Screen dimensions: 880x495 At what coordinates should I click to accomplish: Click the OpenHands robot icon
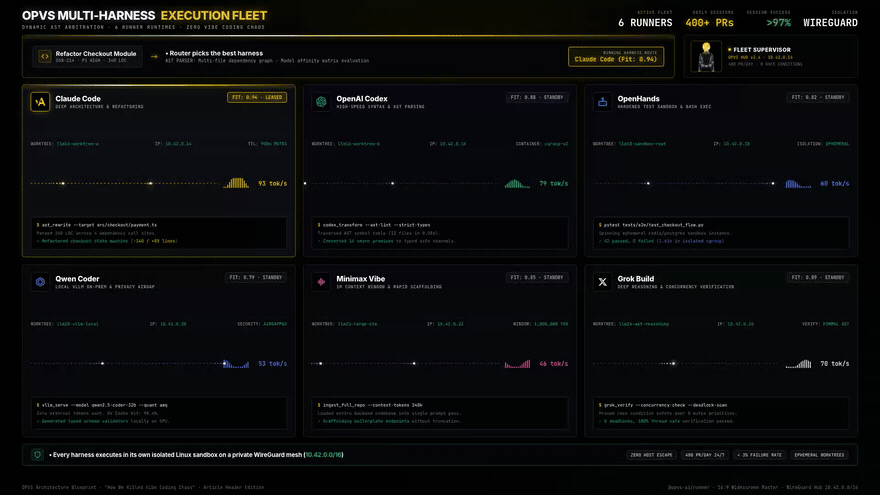602,102
